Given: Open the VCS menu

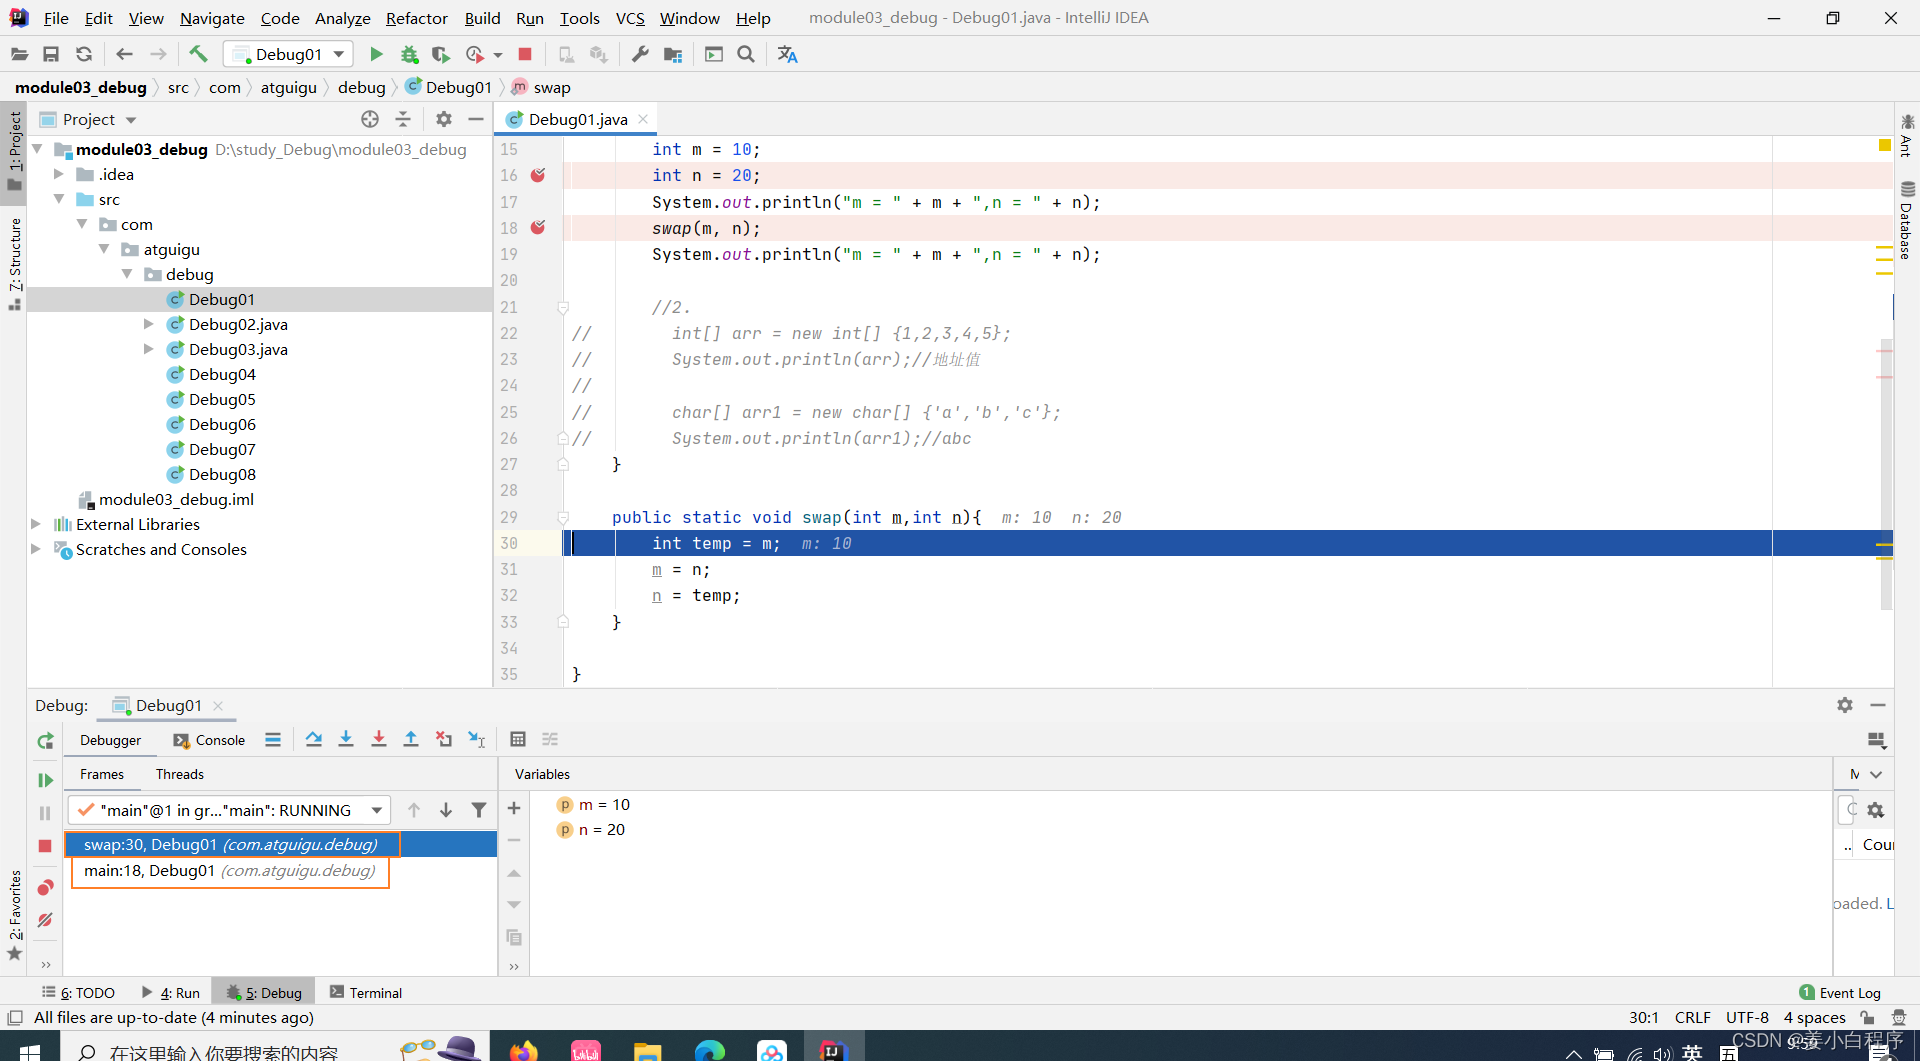Looking at the screenshot, I should click(630, 18).
